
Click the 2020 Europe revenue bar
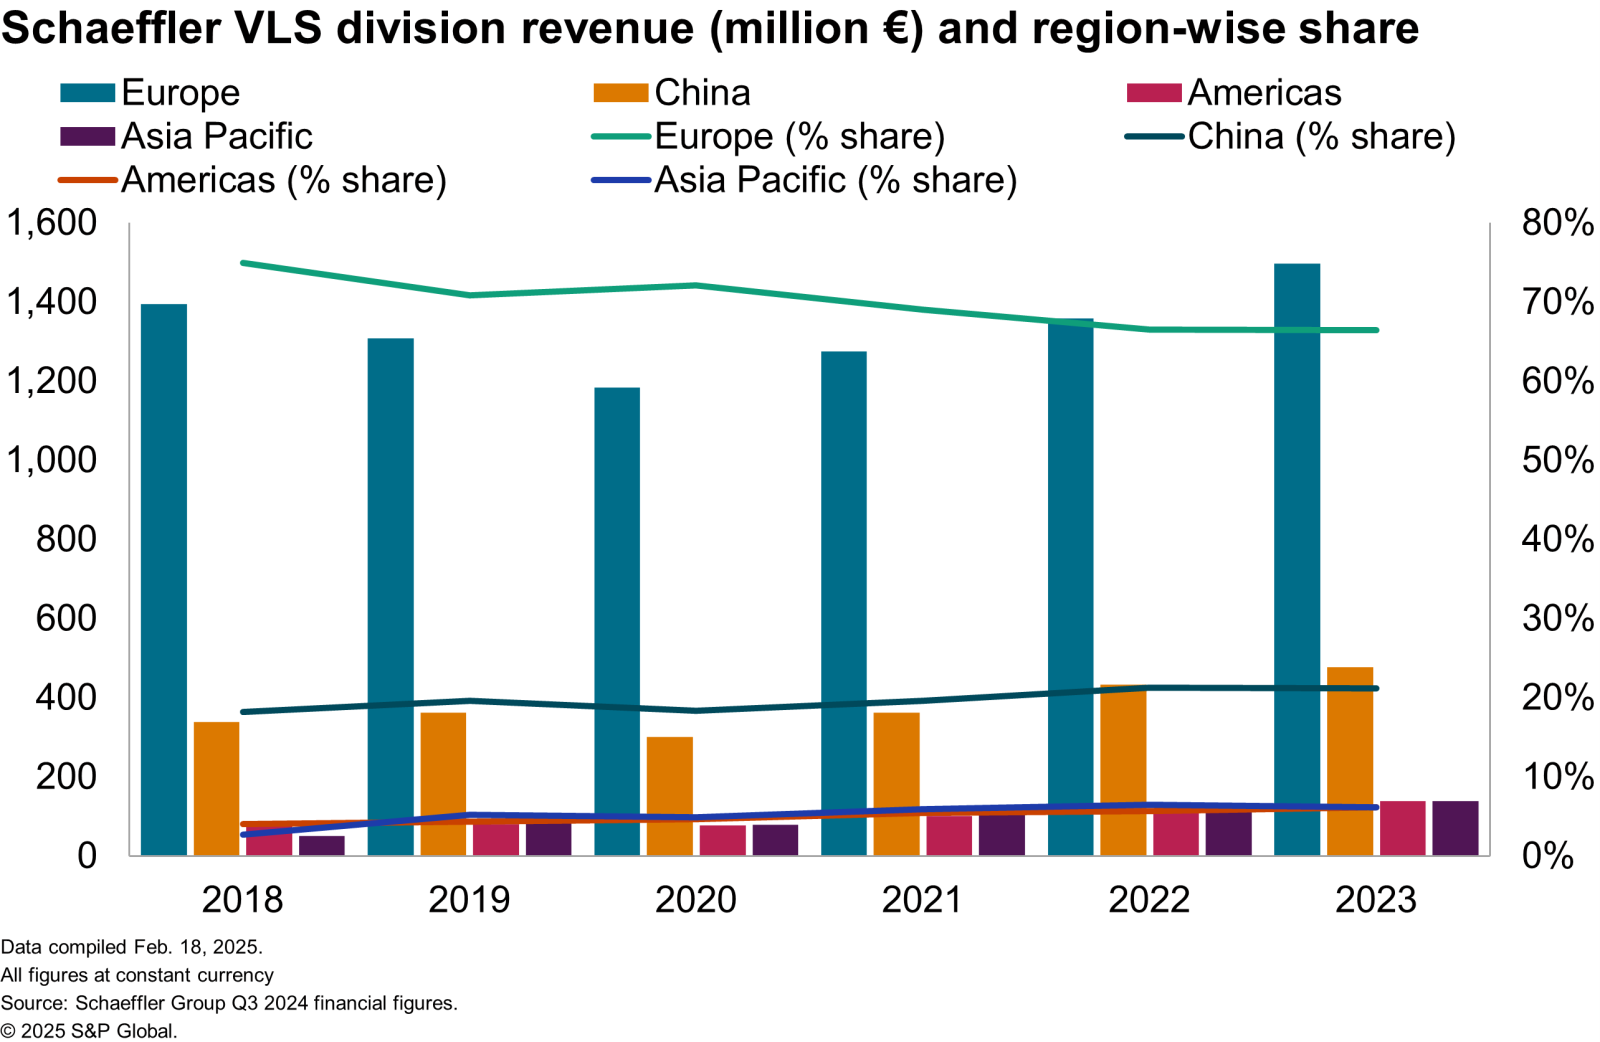point(617,620)
